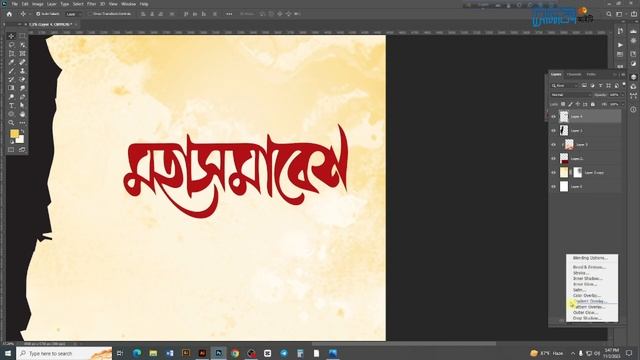Viewport: 640px width, 360px height.
Task: Hide Layer 1 visibility eye
Action: (553, 131)
